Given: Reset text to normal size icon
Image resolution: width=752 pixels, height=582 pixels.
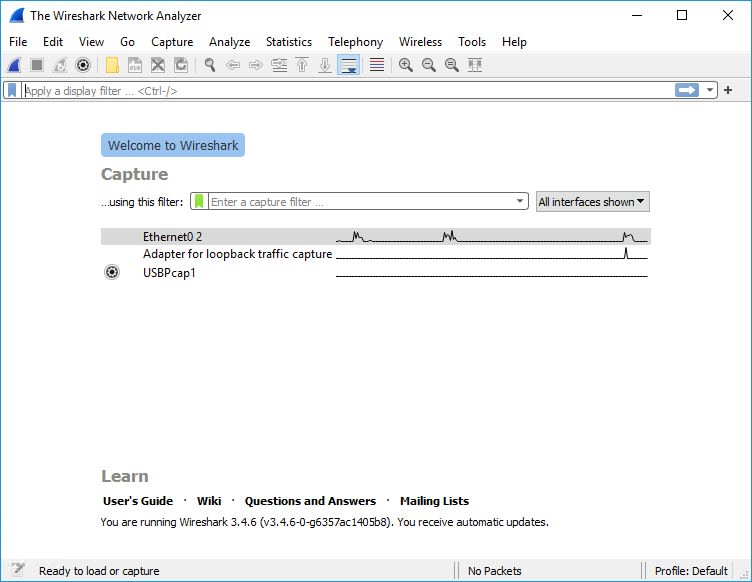Looking at the screenshot, I should click(x=452, y=65).
